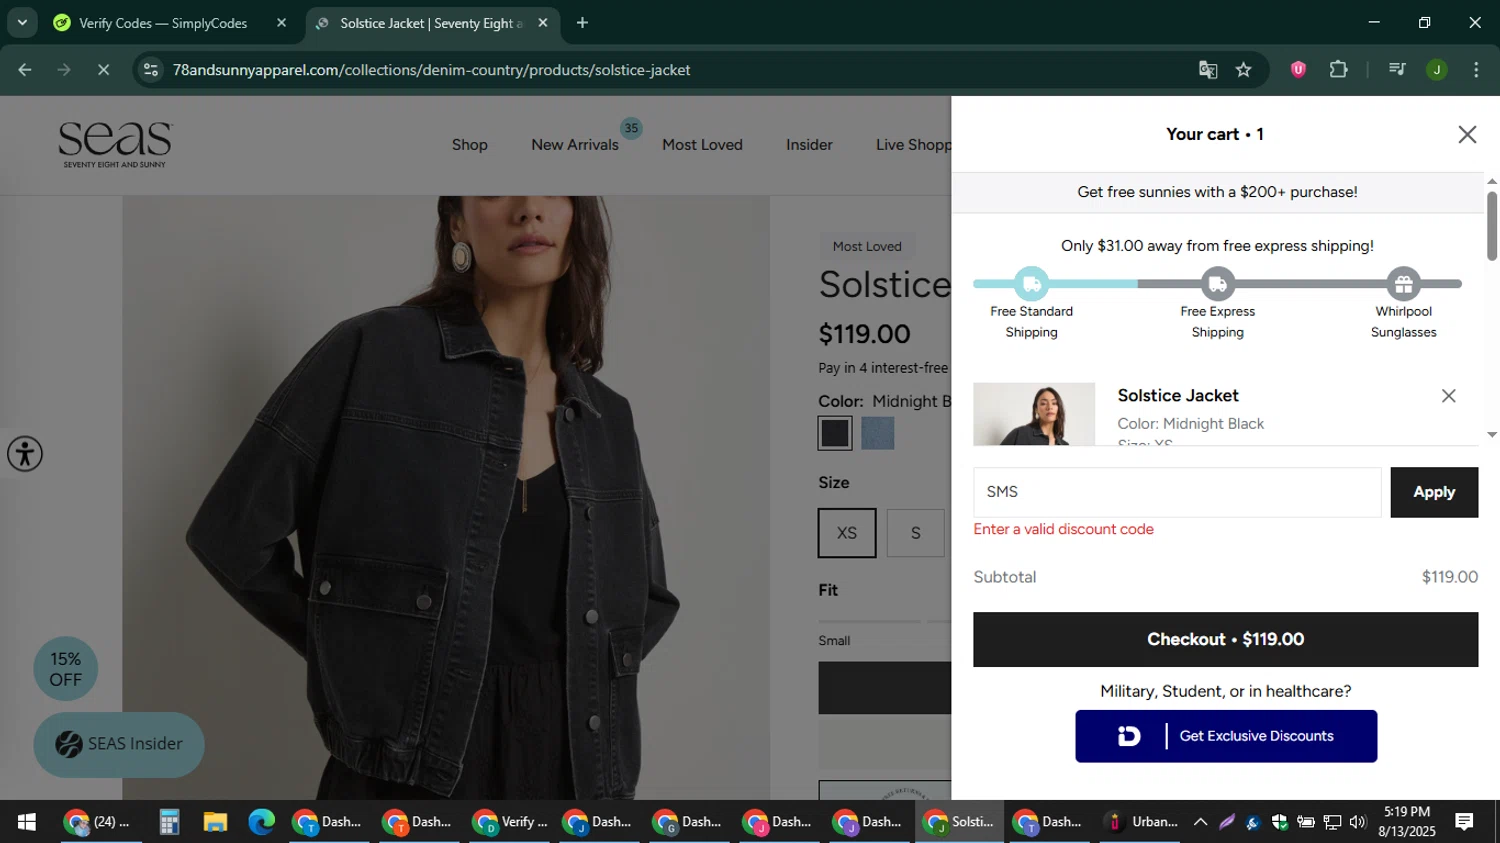Viewport: 1500px width, 843px height.
Task: Go back to the previous page
Action: pos(25,69)
